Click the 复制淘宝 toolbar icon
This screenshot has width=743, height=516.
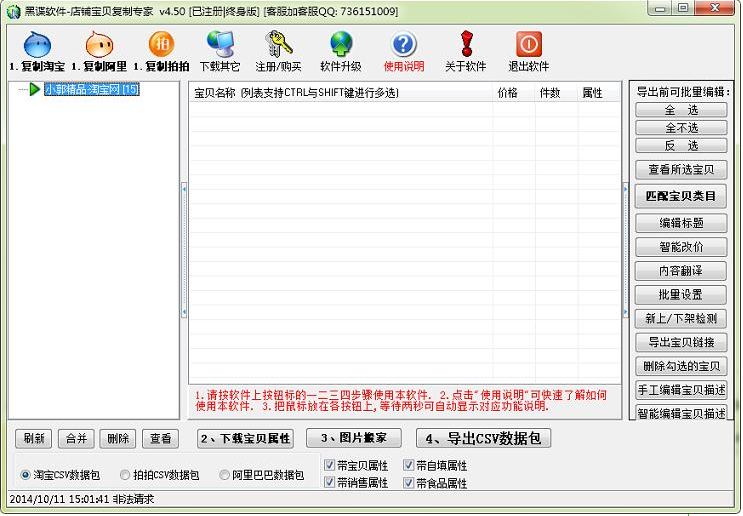(x=37, y=46)
